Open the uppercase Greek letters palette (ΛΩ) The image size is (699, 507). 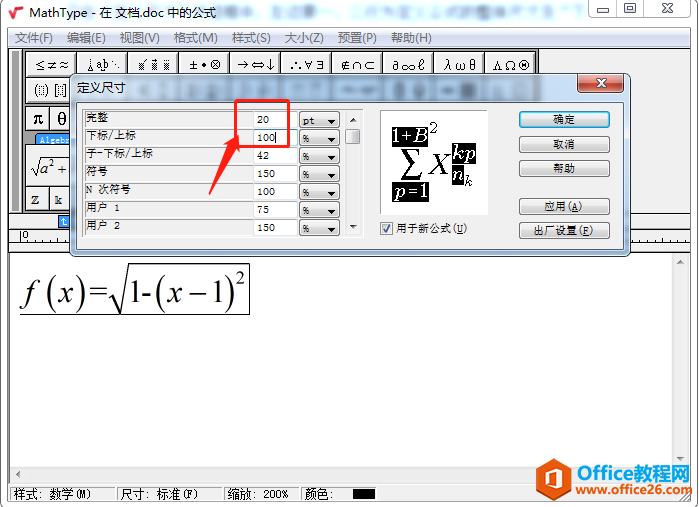[x=510, y=65]
